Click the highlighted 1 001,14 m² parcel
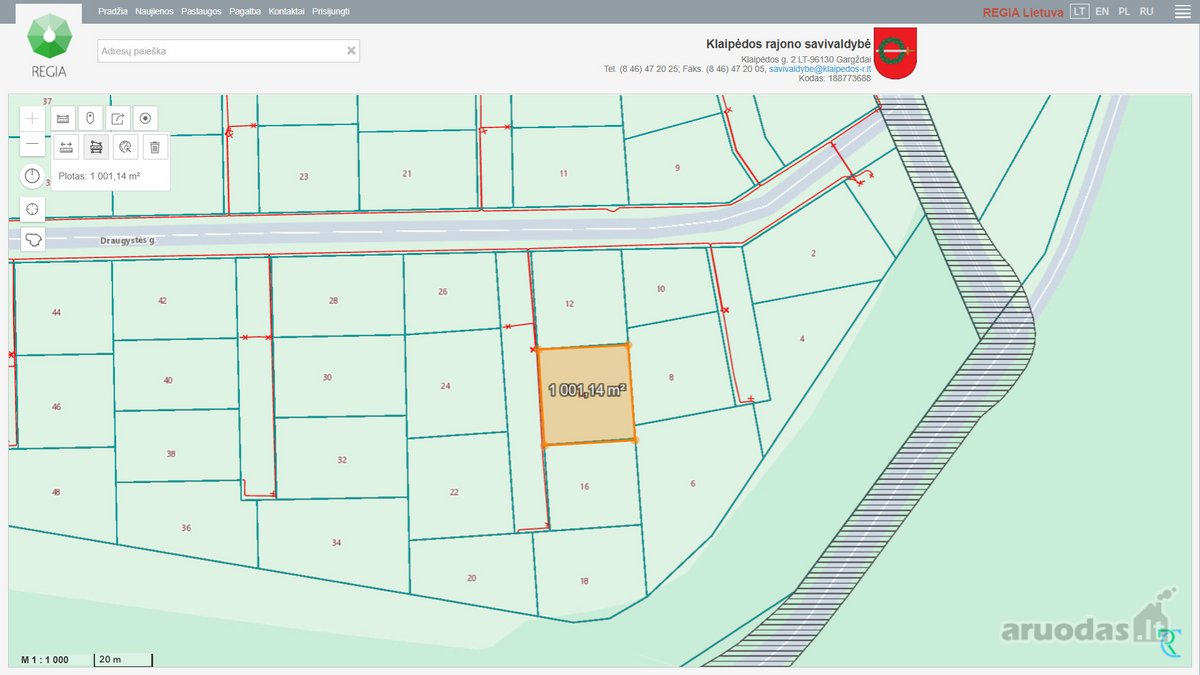Screen dimensions: 1200x675 (588, 393)
